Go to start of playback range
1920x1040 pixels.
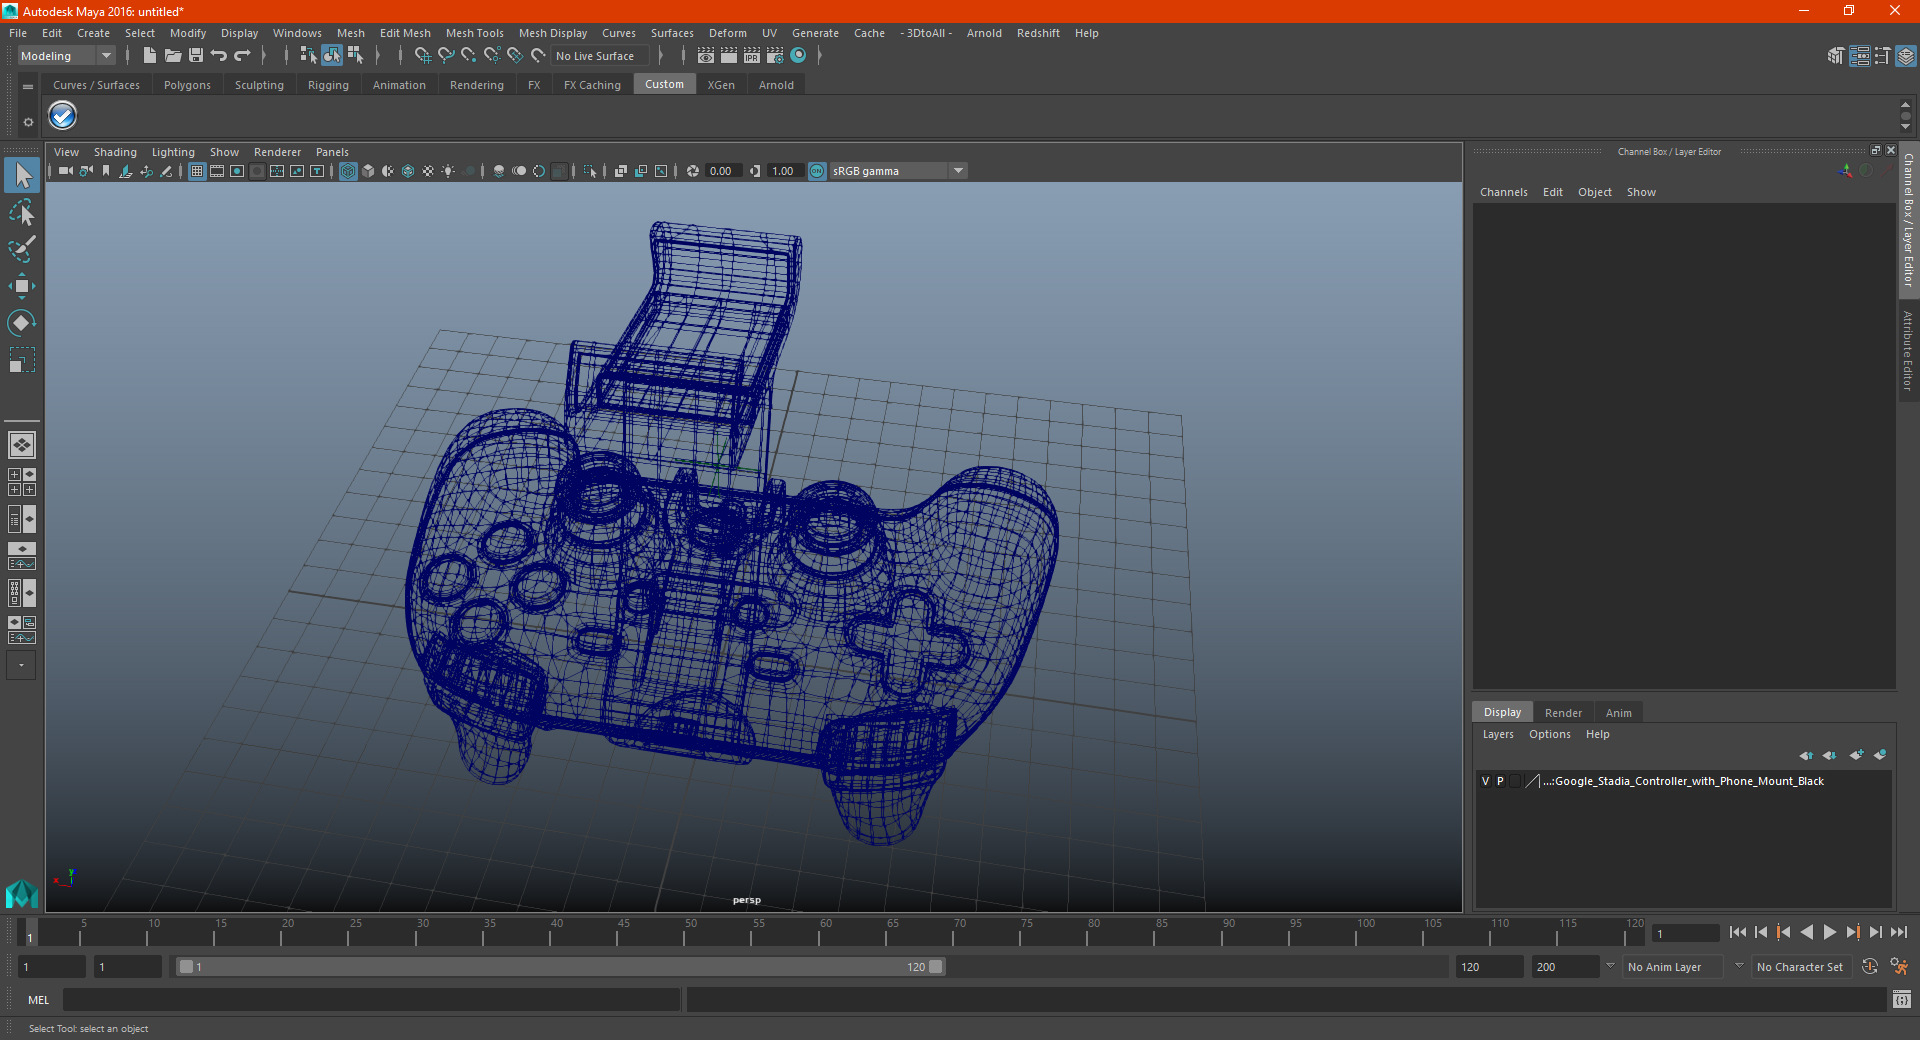click(1738, 932)
